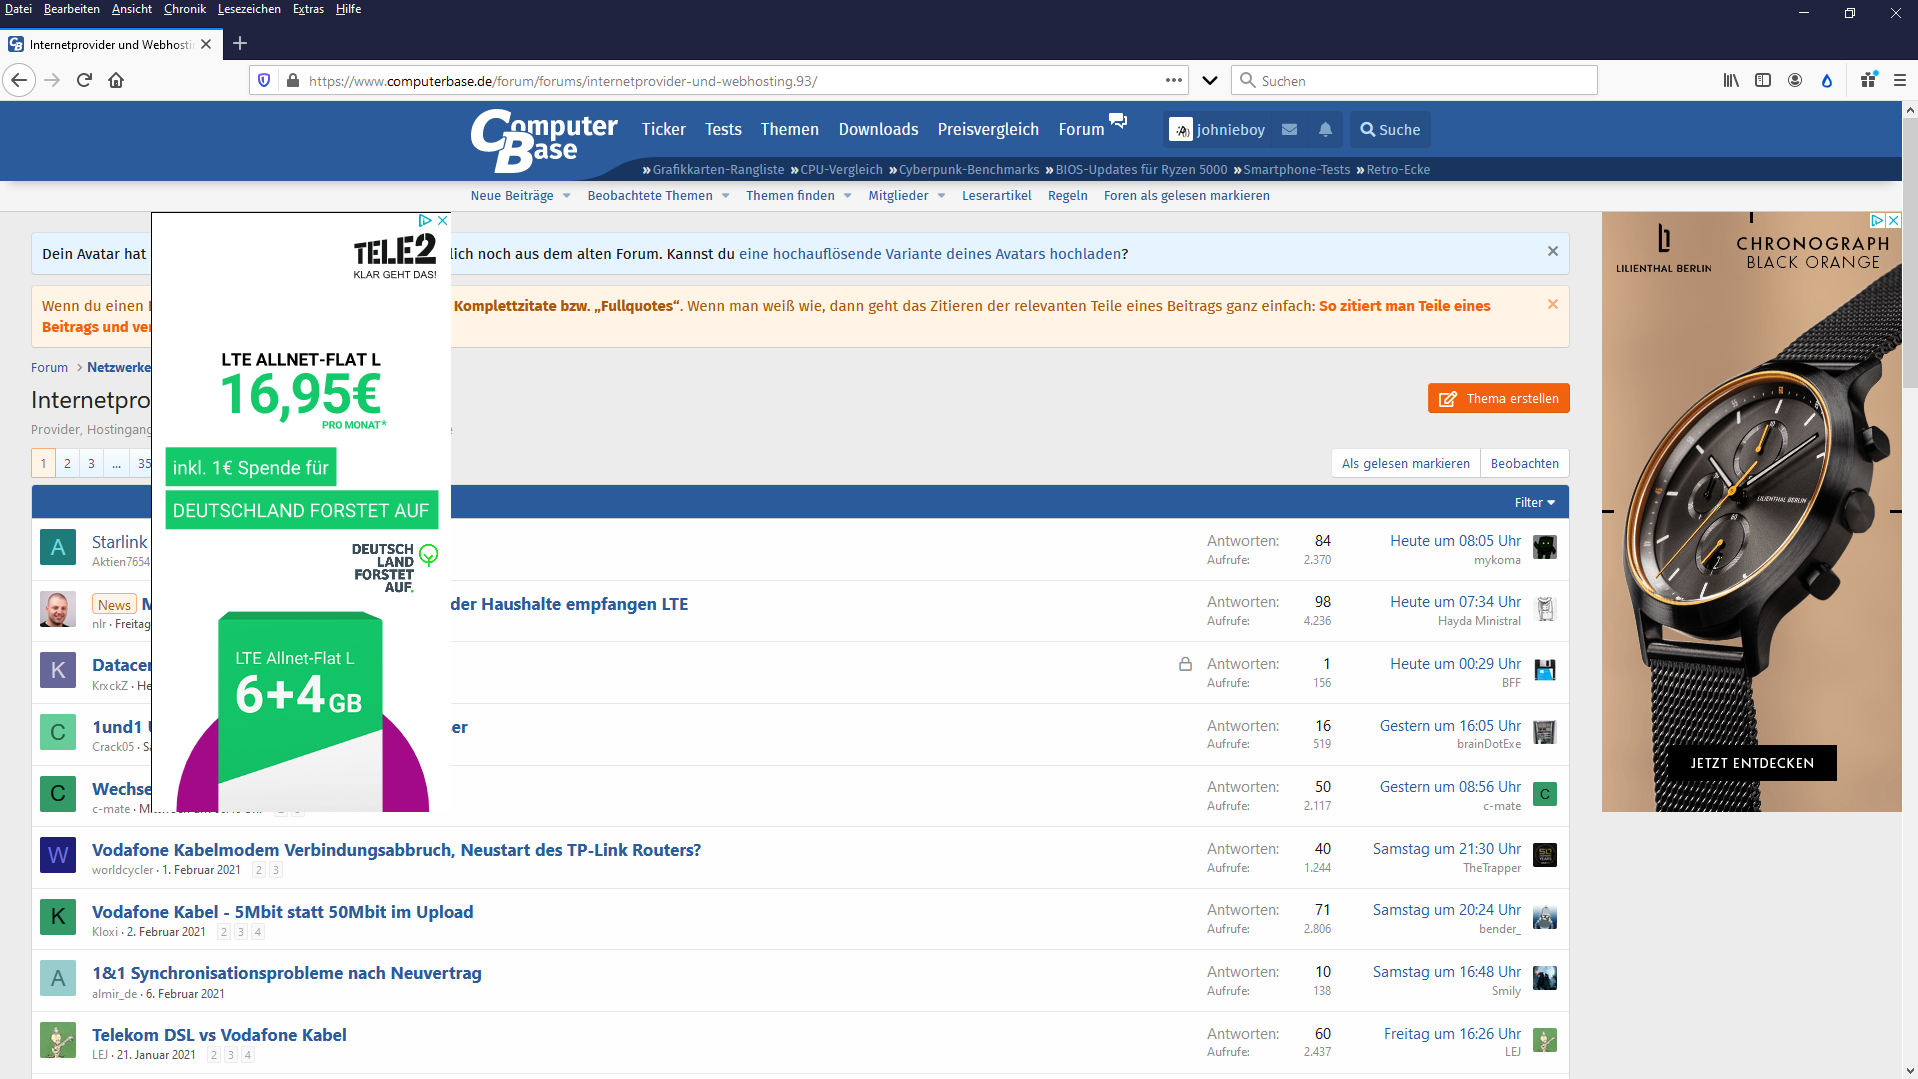This screenshot has width=1918, height=1079.
Task: Expand the Themen finden dropdown arrow
Action: pos(847,196)
